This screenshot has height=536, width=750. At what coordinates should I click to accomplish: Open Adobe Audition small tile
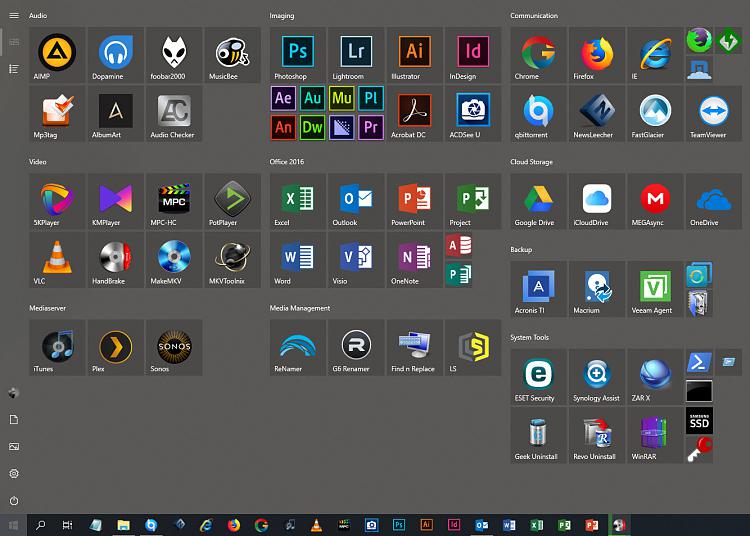click(312, 98)
